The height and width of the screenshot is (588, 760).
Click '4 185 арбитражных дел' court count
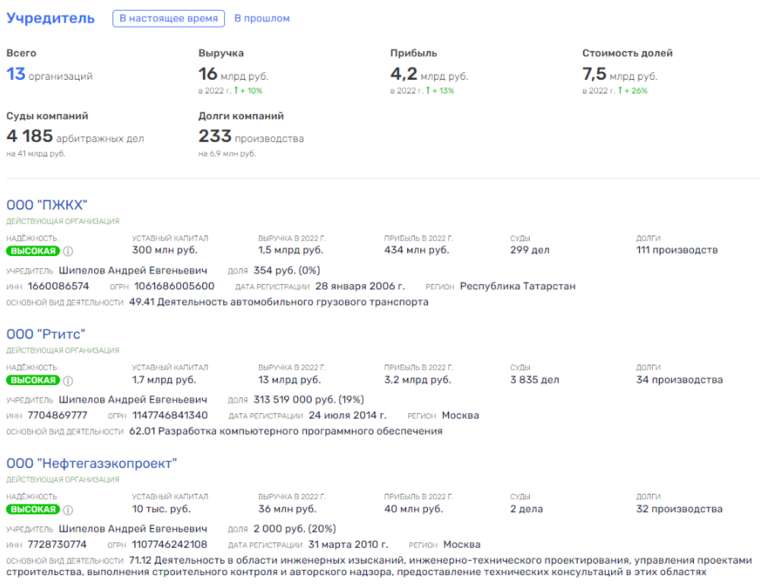coord(75,137)
